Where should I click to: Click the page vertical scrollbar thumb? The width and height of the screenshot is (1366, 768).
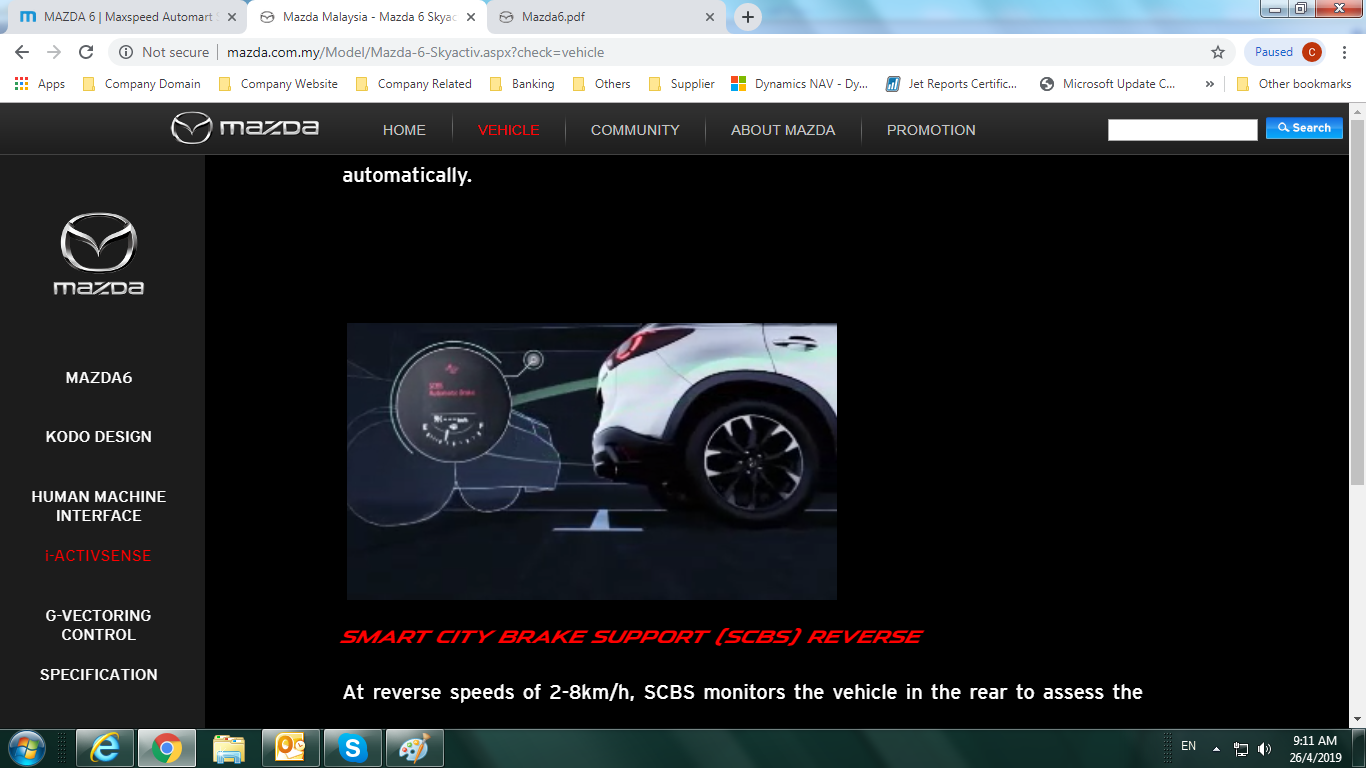1357,301
